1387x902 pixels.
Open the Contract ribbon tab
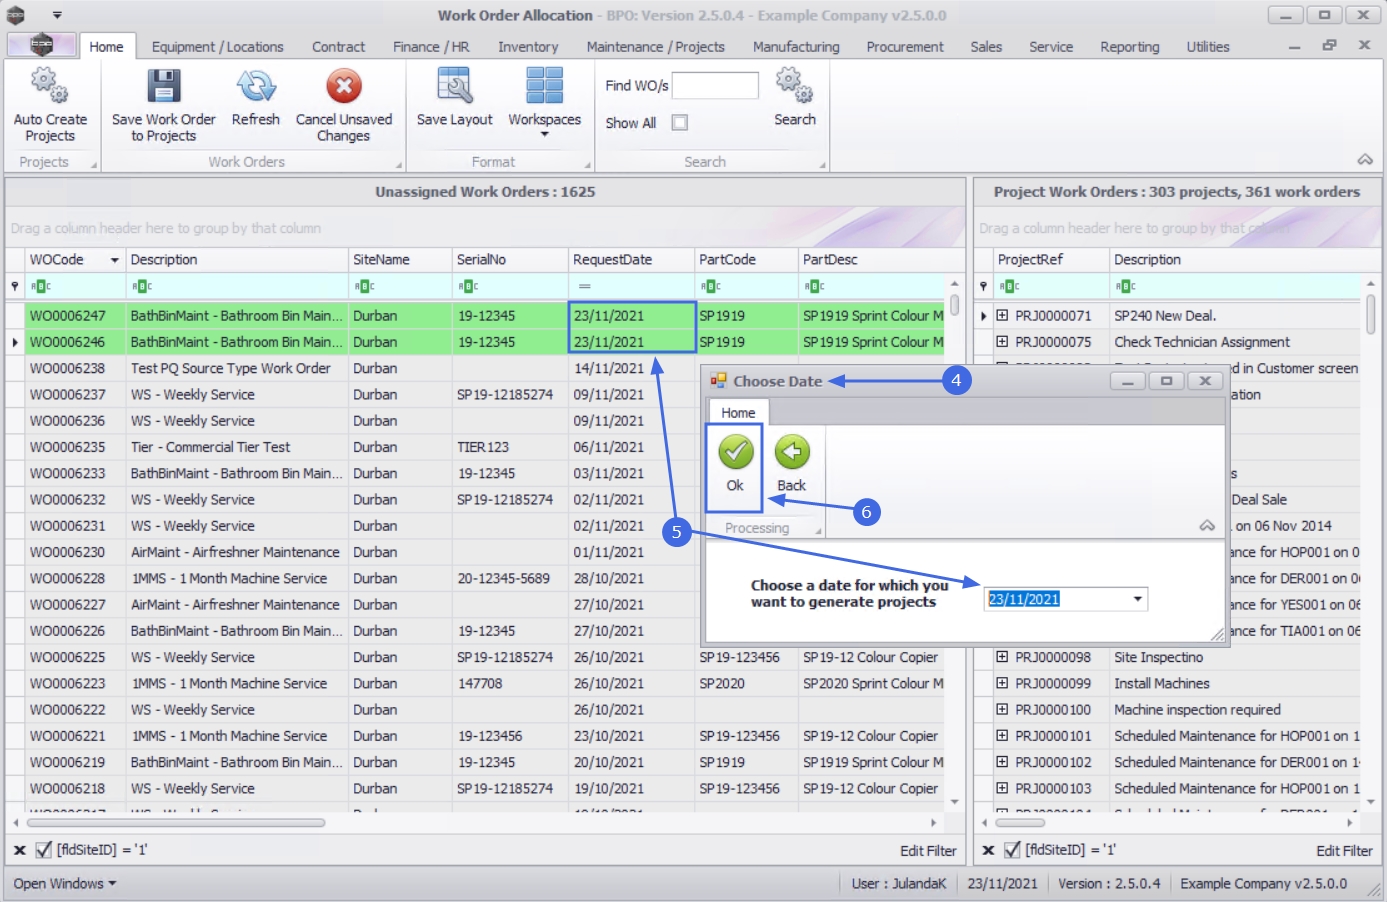(x=338, y=47)
